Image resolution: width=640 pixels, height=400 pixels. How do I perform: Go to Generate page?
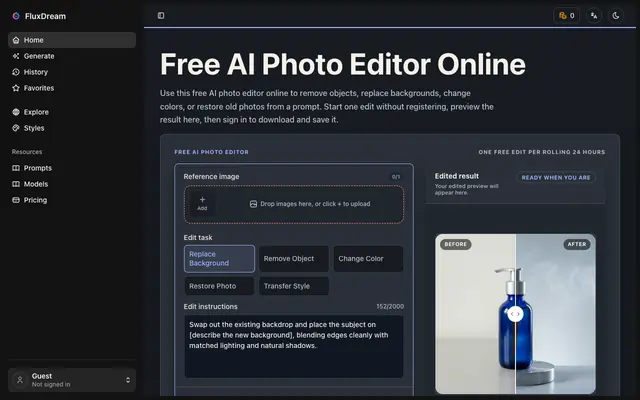[x=72, y=56]
